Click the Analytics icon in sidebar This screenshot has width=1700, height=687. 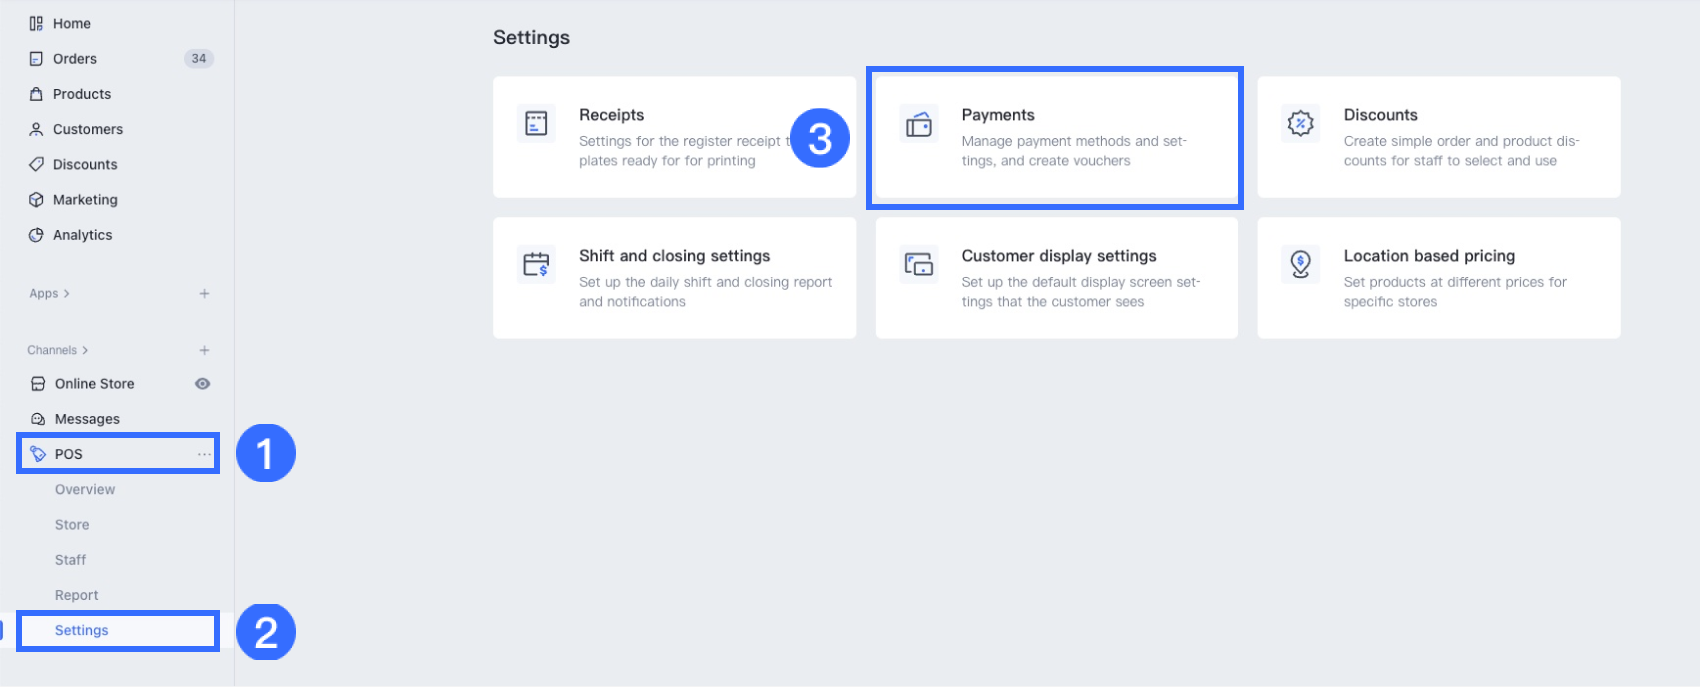point(36,235)
